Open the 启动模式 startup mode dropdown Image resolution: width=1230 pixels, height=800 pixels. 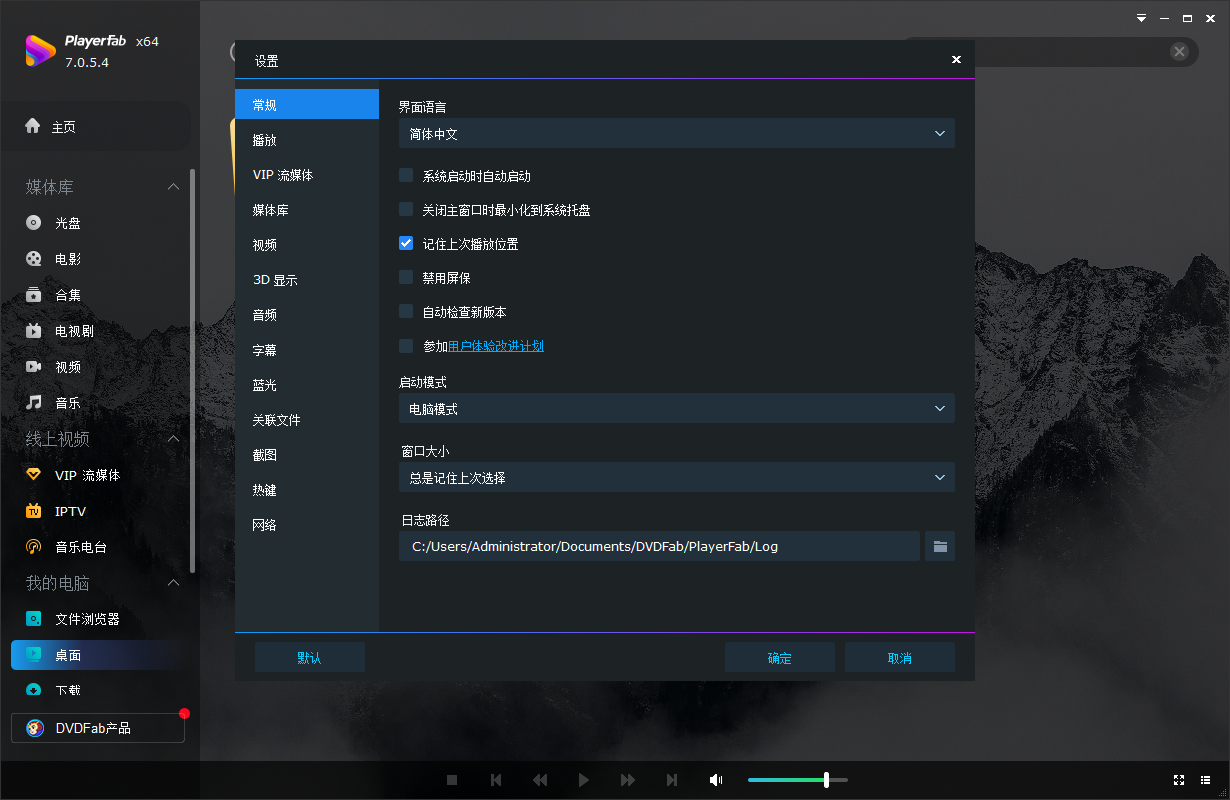point(677,408)
